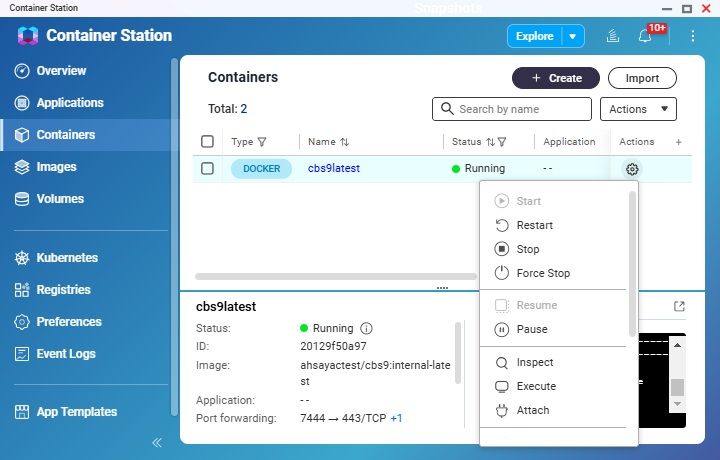
Task: Click the Running status info icon
Action: 366,328
